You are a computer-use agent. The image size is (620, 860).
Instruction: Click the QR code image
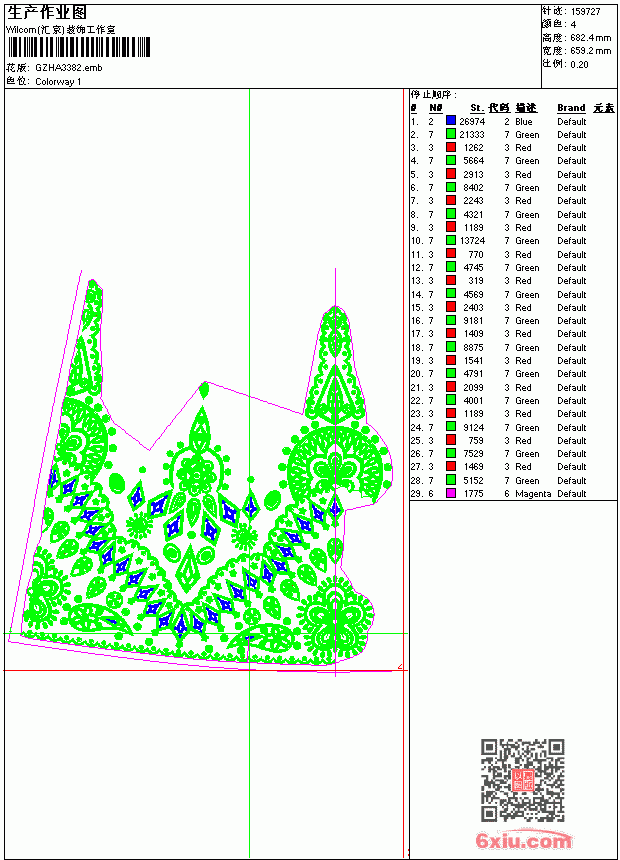coord(523,779)
